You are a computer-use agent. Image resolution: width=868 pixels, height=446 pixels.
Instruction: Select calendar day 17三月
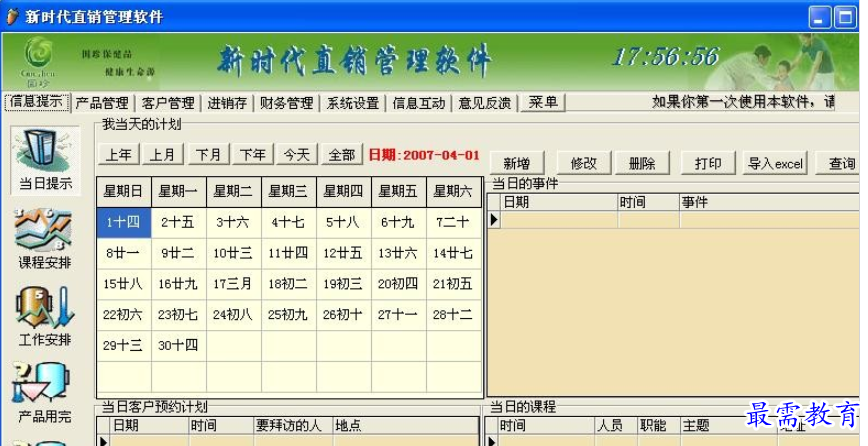(233, 284)
